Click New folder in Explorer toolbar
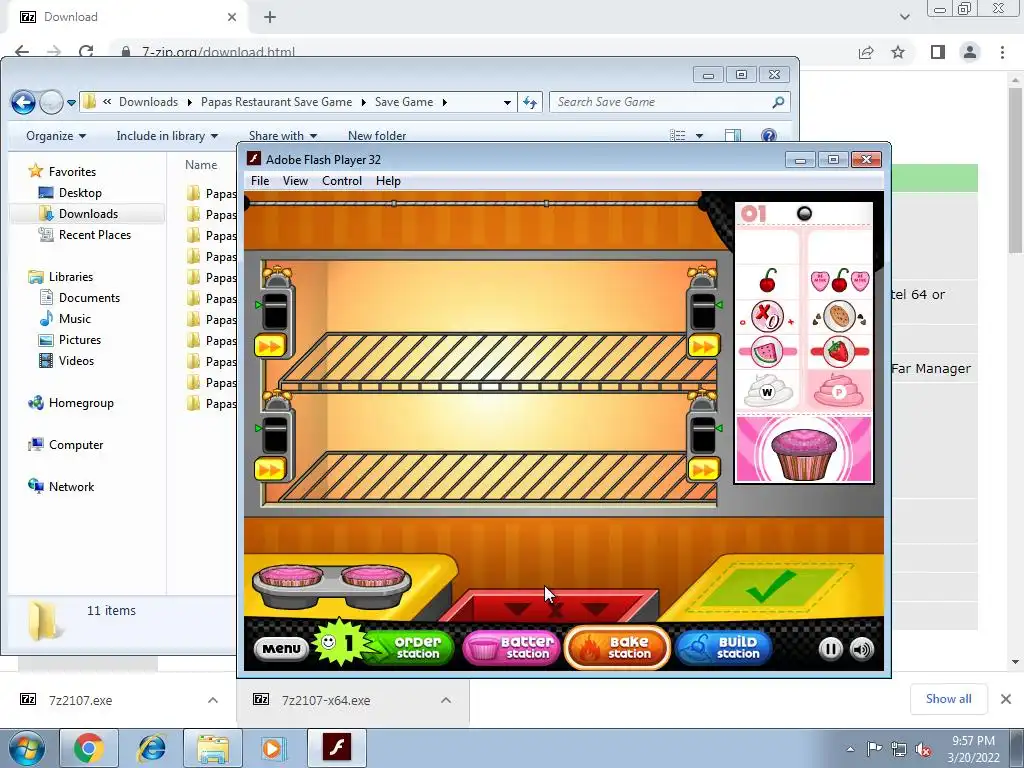 click(x=377, y=136)
